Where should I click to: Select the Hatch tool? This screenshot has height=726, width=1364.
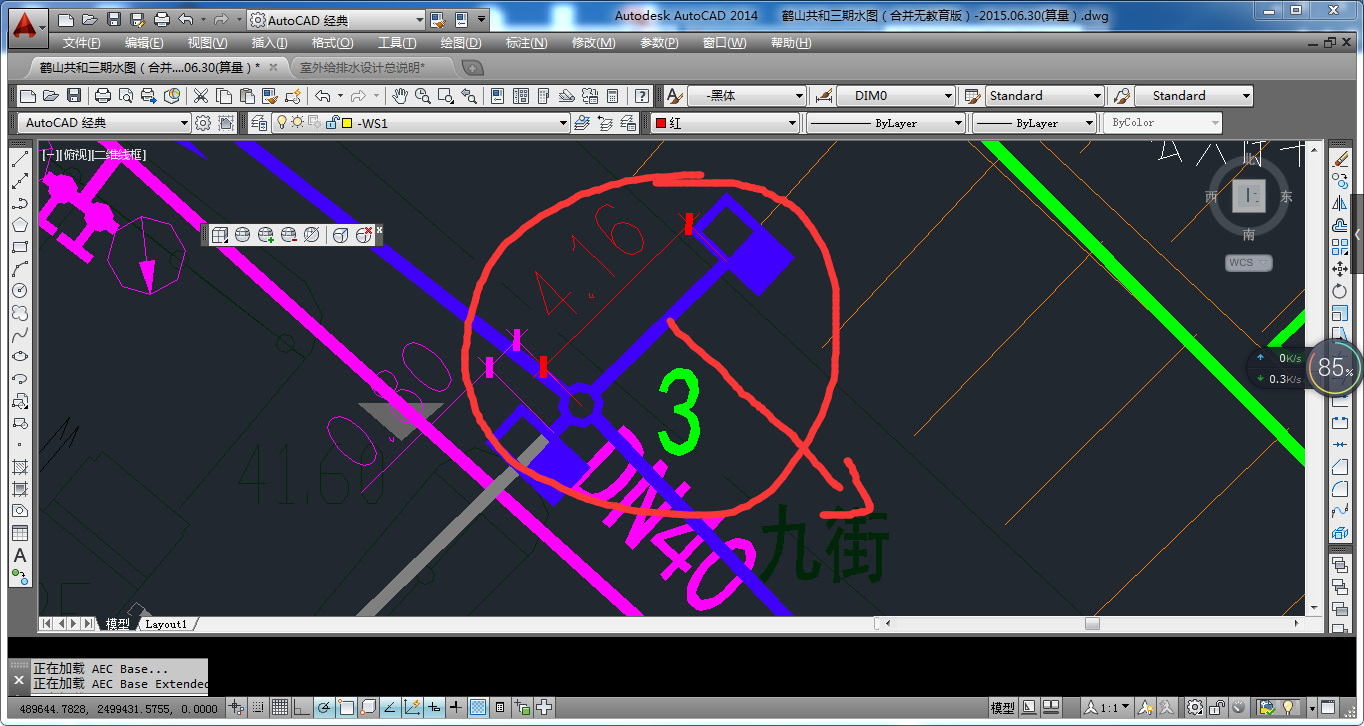click(20, 467)
